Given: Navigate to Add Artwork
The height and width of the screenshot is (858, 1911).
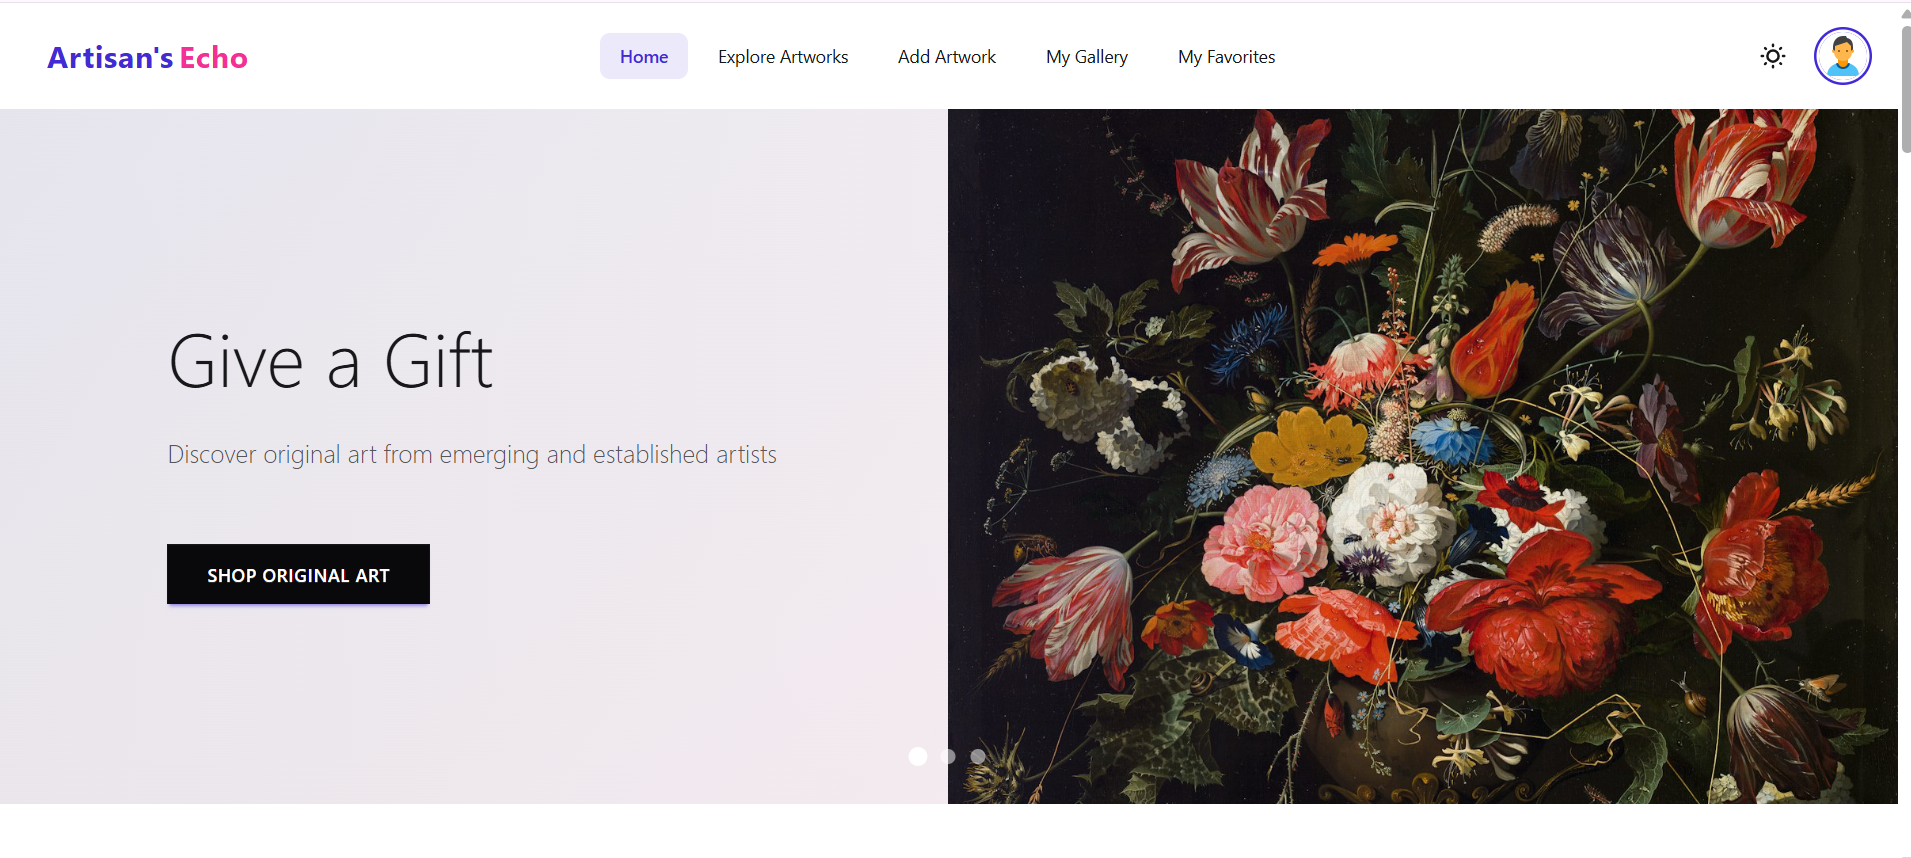Looking at the screenshot, I should [947, 56].
